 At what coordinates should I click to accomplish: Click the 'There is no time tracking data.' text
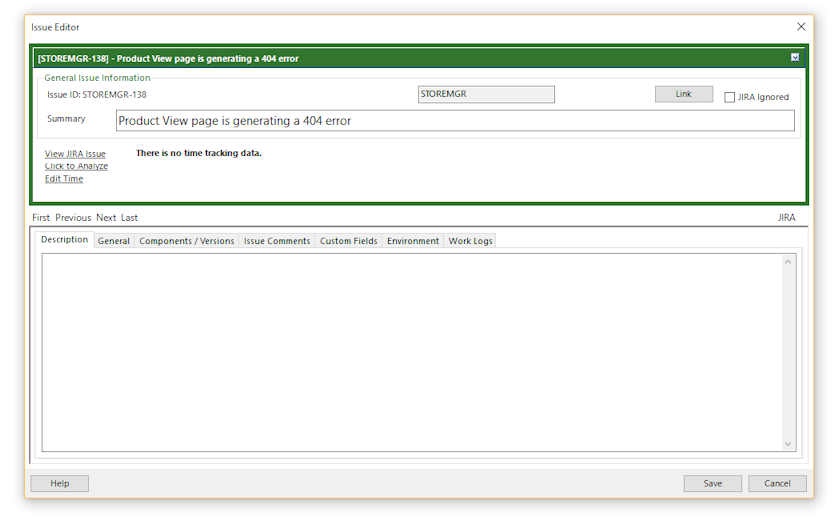pos(199,153)
